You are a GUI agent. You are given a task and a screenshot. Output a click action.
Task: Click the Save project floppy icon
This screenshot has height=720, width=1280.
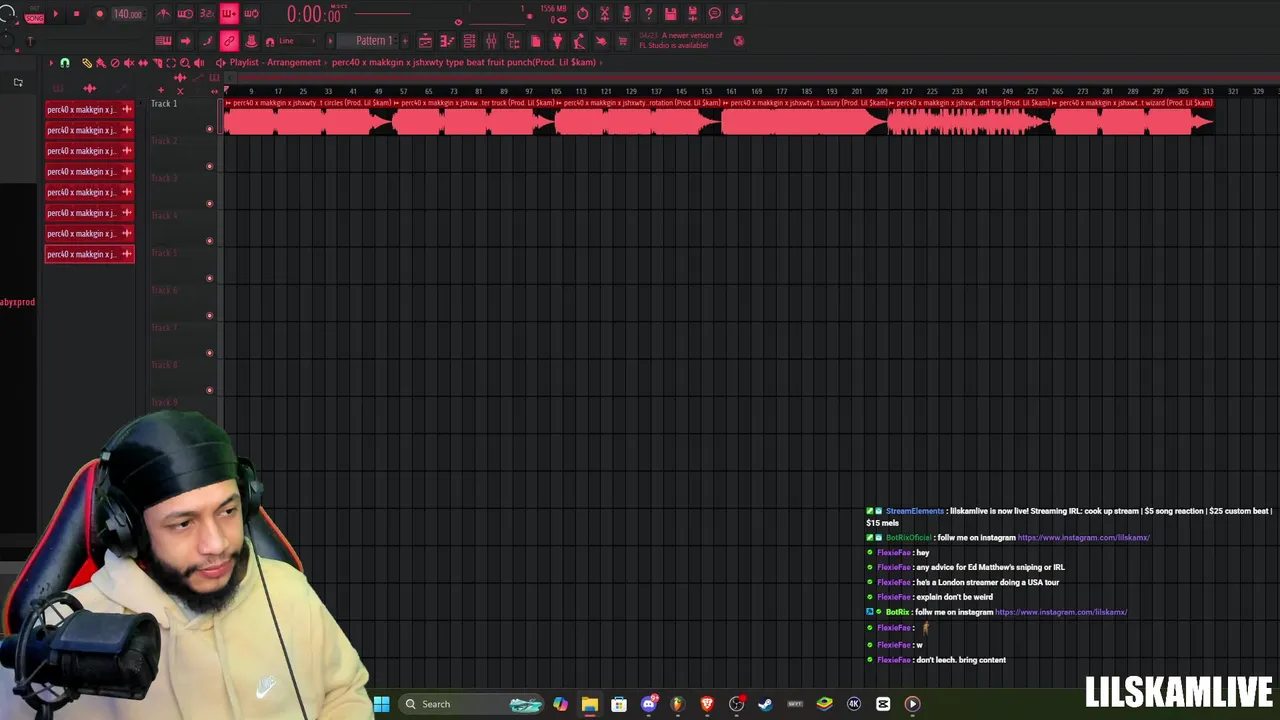[671, 14]
